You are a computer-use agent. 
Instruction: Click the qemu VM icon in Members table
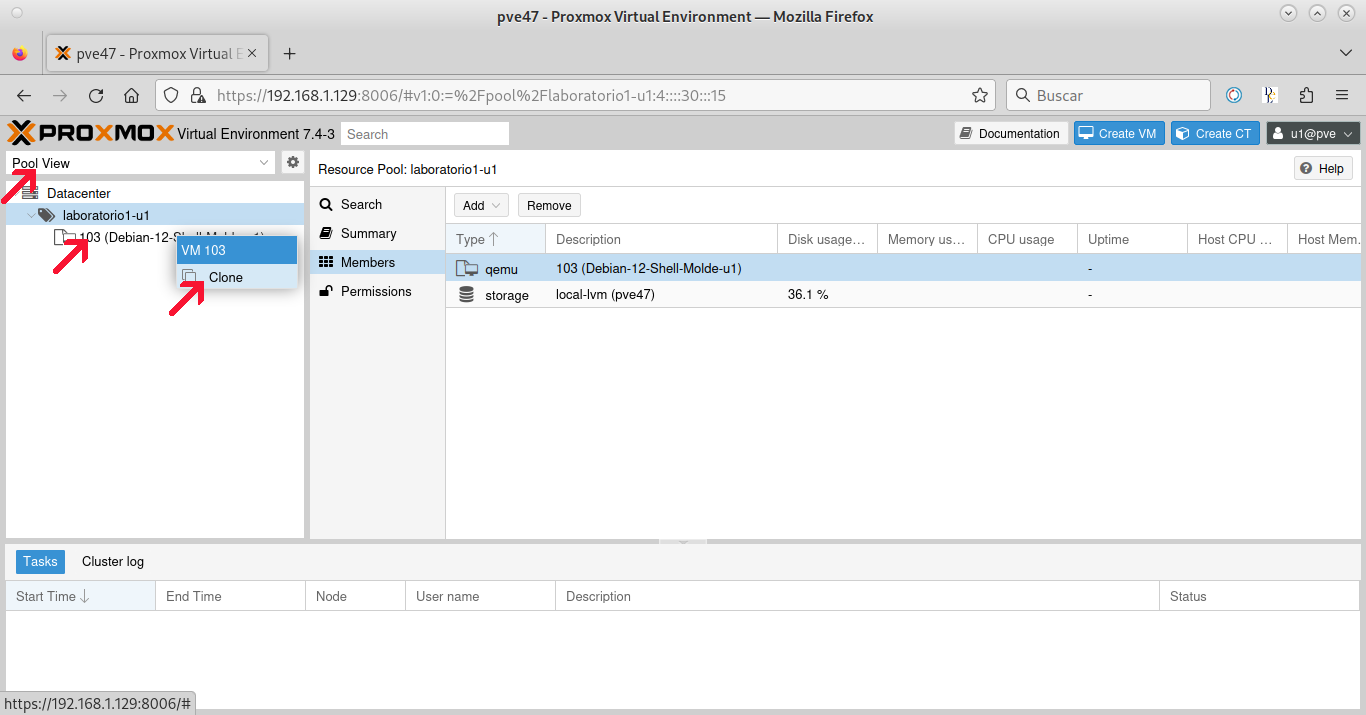point(467,268)
